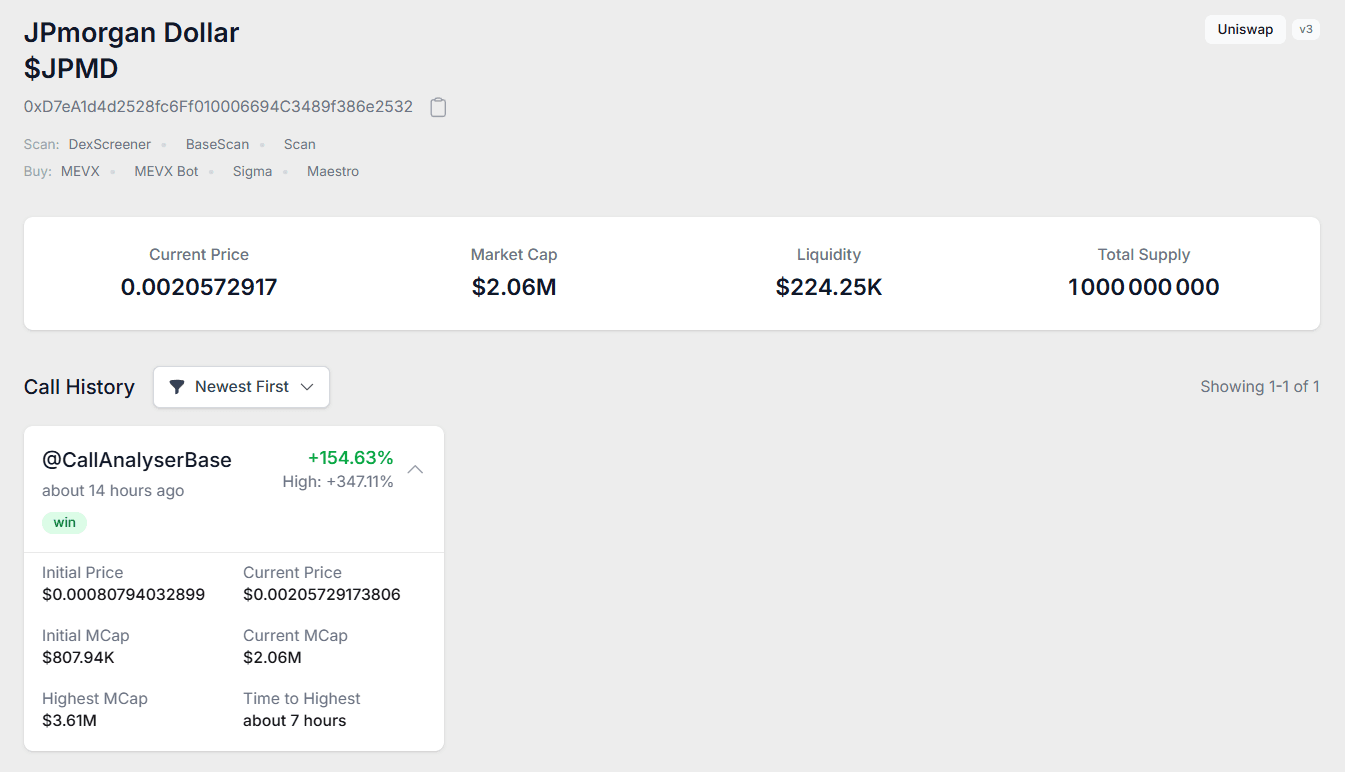Click the JPmorgan Dollar title

[132, 33]
